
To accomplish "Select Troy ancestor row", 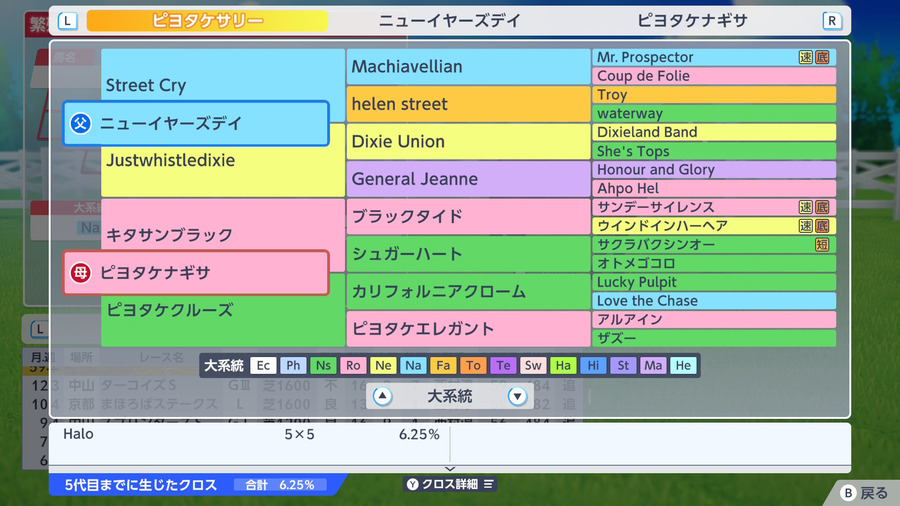I will tap(714, 95).
